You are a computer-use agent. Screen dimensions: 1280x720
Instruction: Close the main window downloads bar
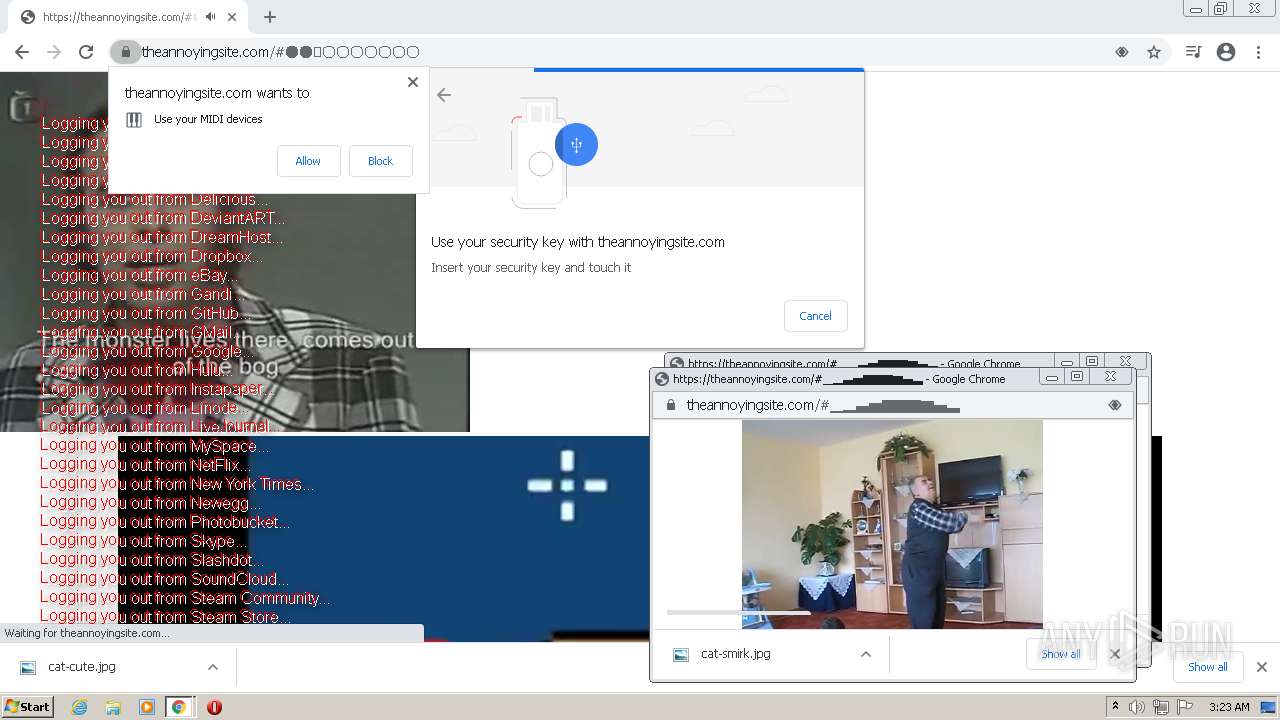1262,667
